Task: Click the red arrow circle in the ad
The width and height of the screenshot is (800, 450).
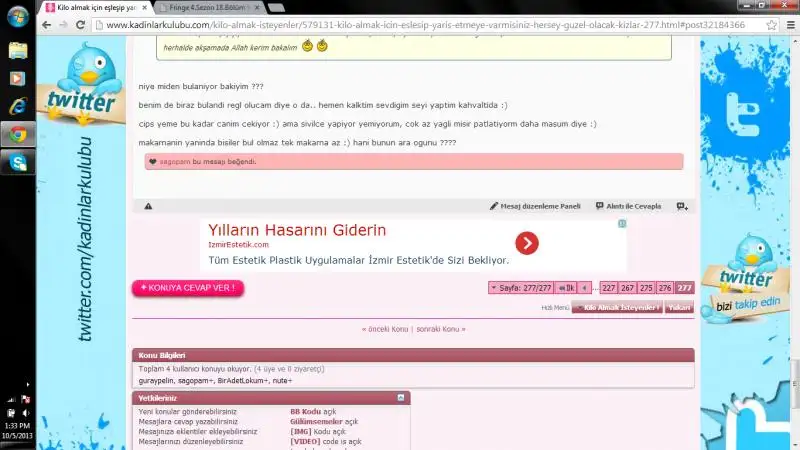Action: click(527, 243)
